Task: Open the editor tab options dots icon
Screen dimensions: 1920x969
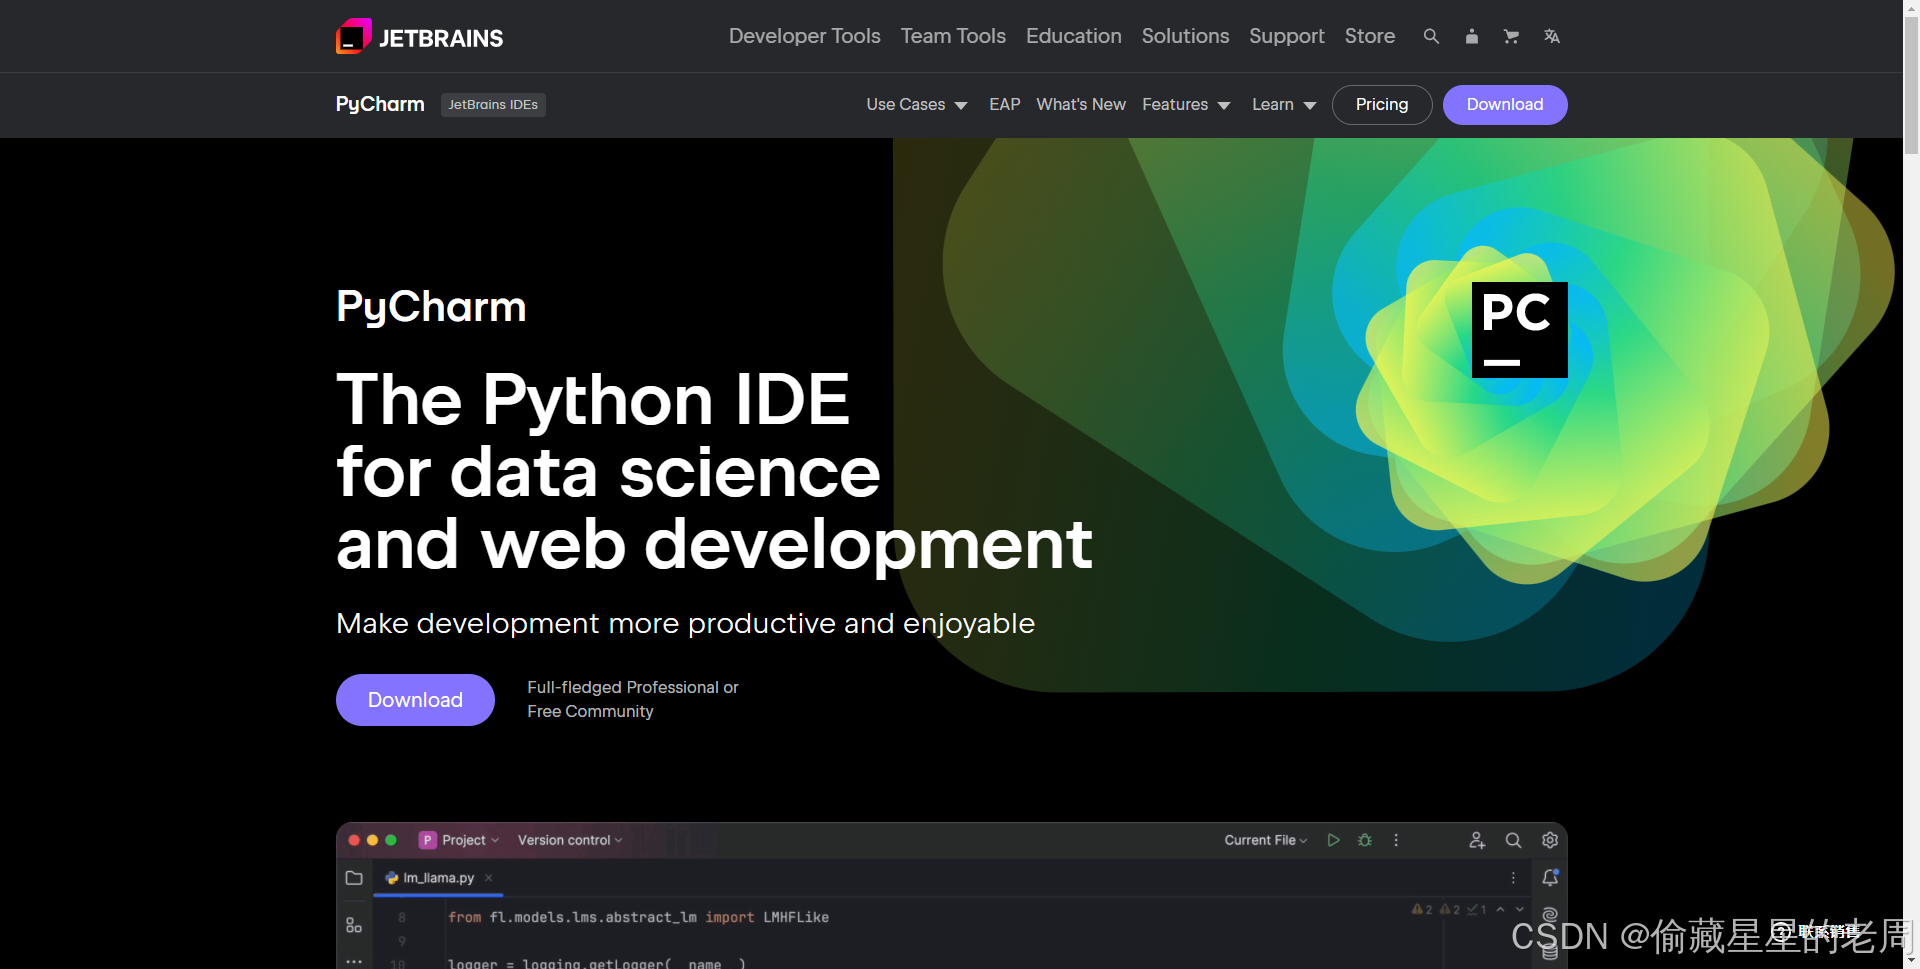Action: point(1513,878)
